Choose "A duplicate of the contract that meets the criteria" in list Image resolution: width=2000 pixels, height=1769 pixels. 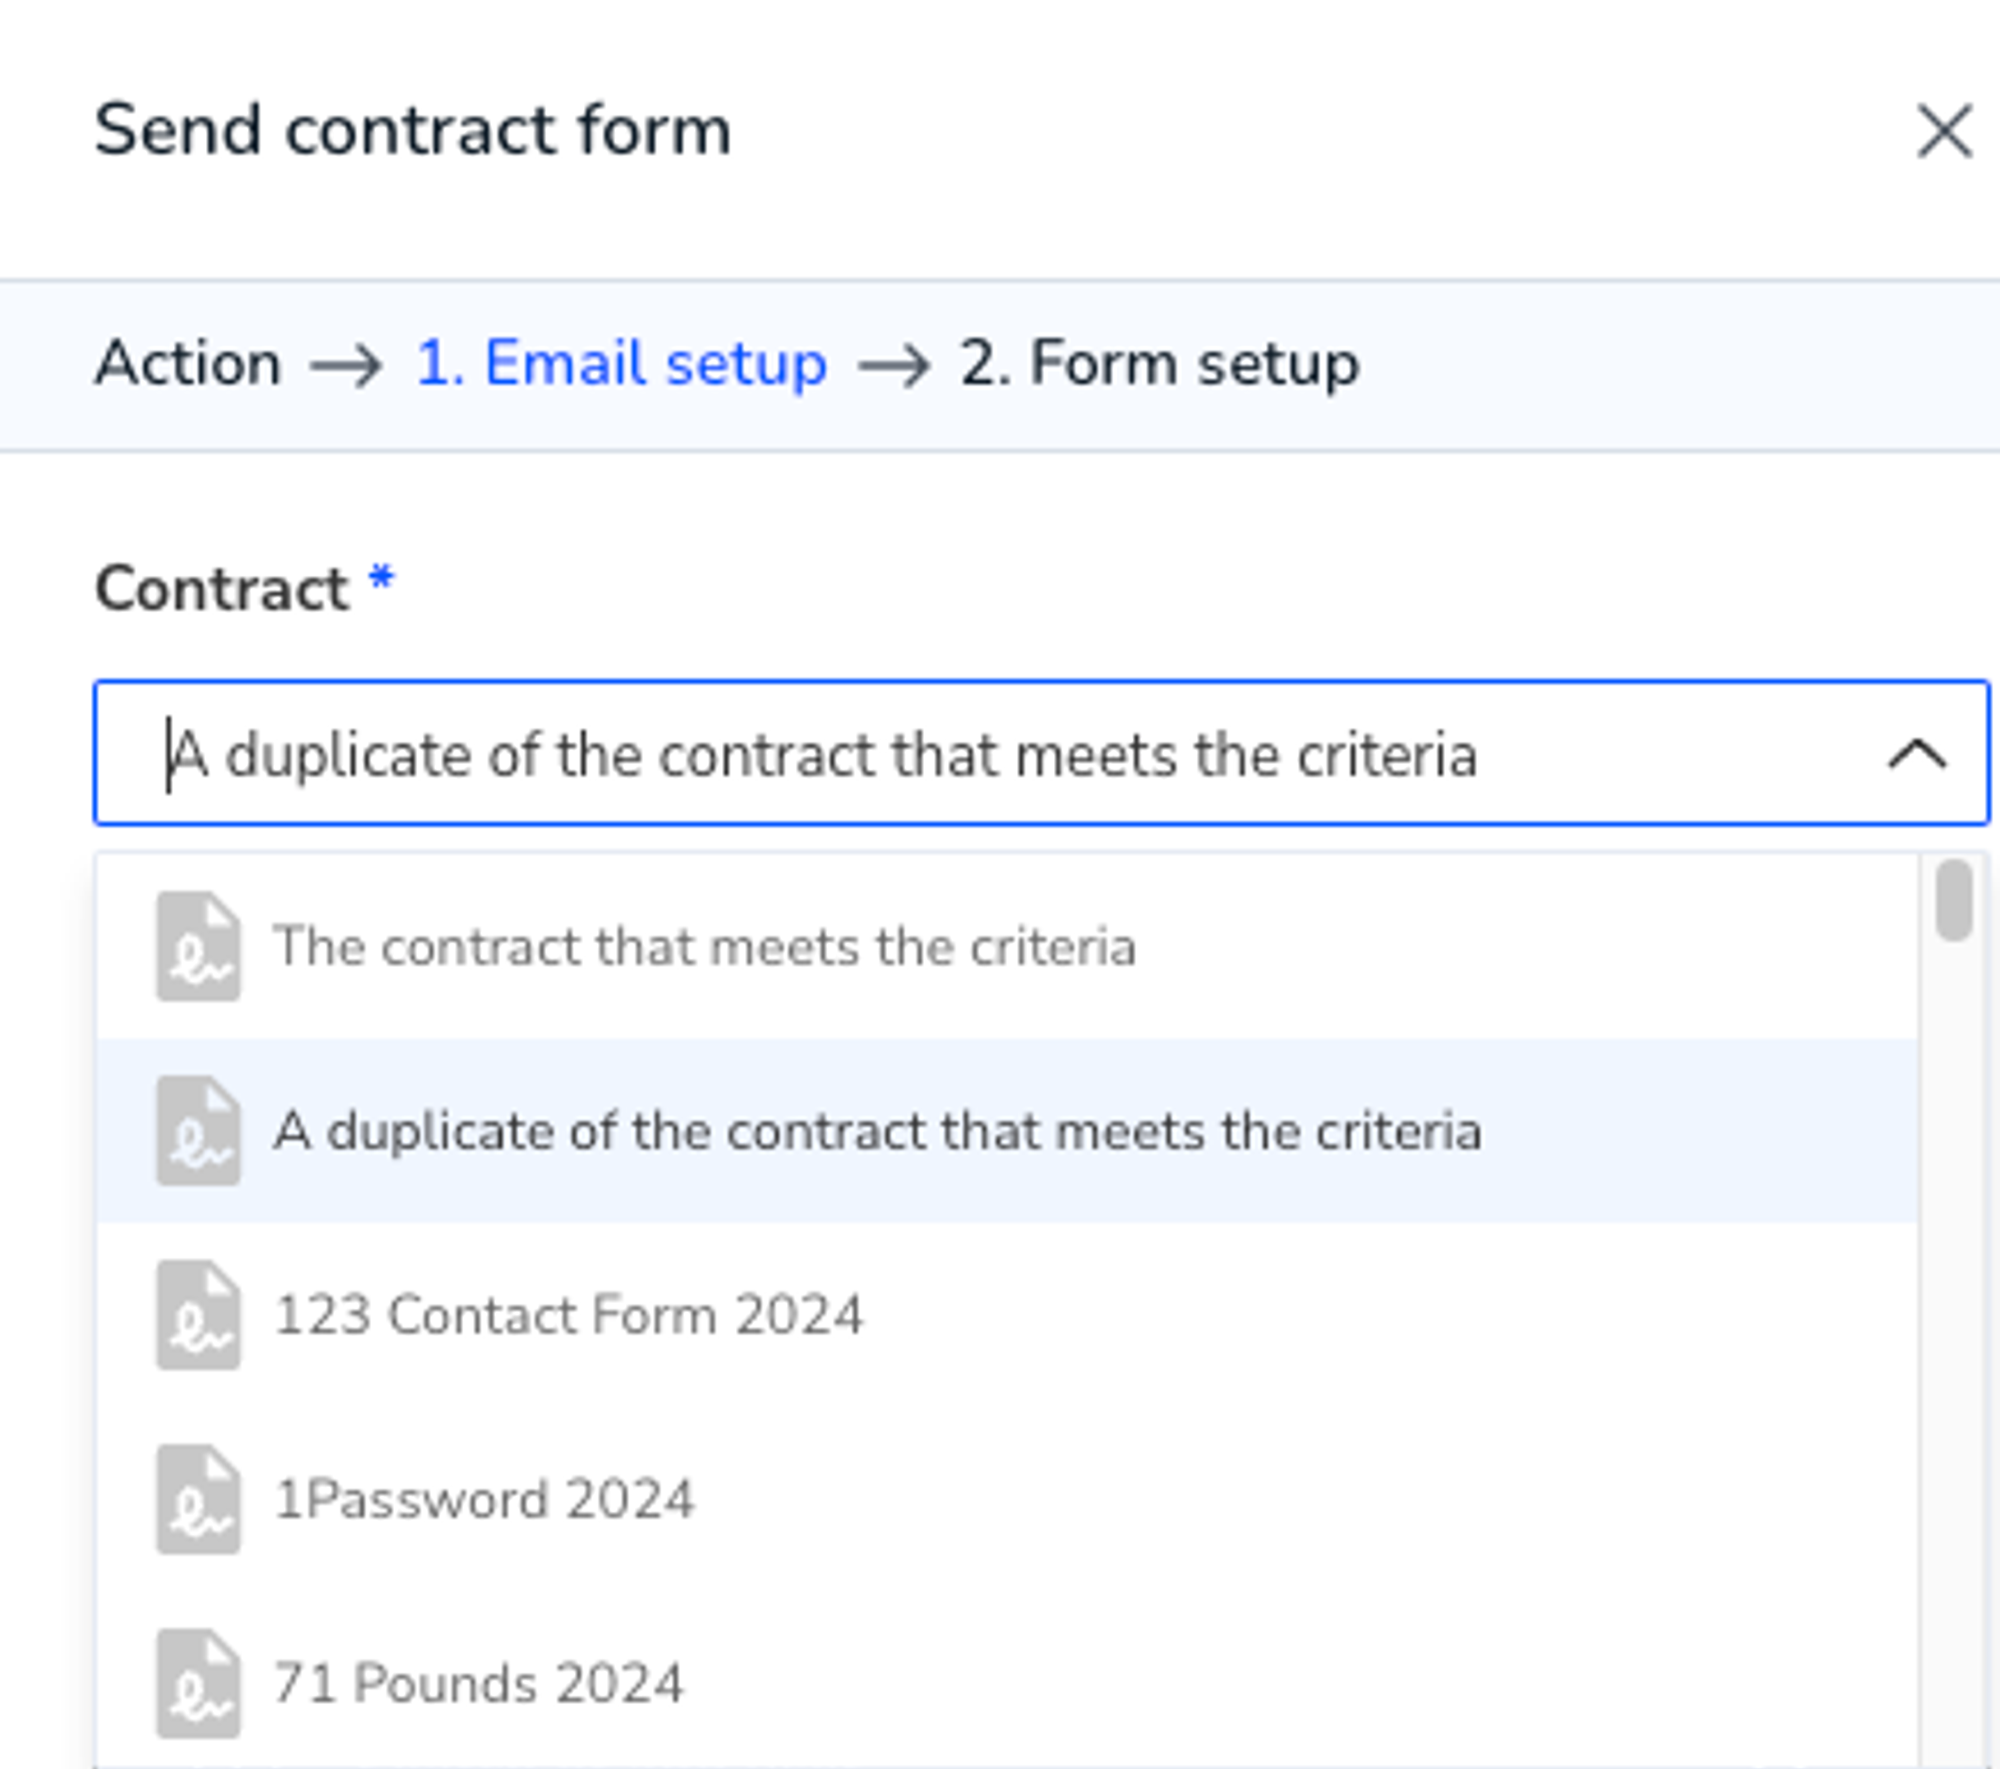tap(1007, 1130)
